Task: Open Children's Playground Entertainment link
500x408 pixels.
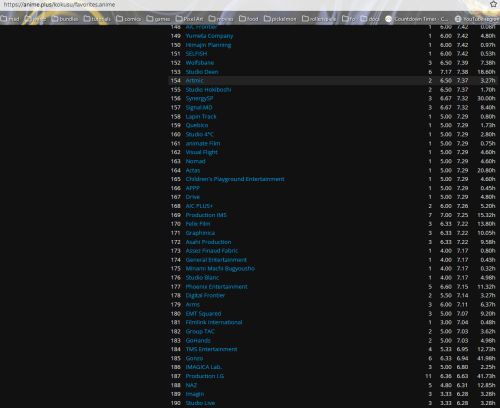Action: pos(235,179)
